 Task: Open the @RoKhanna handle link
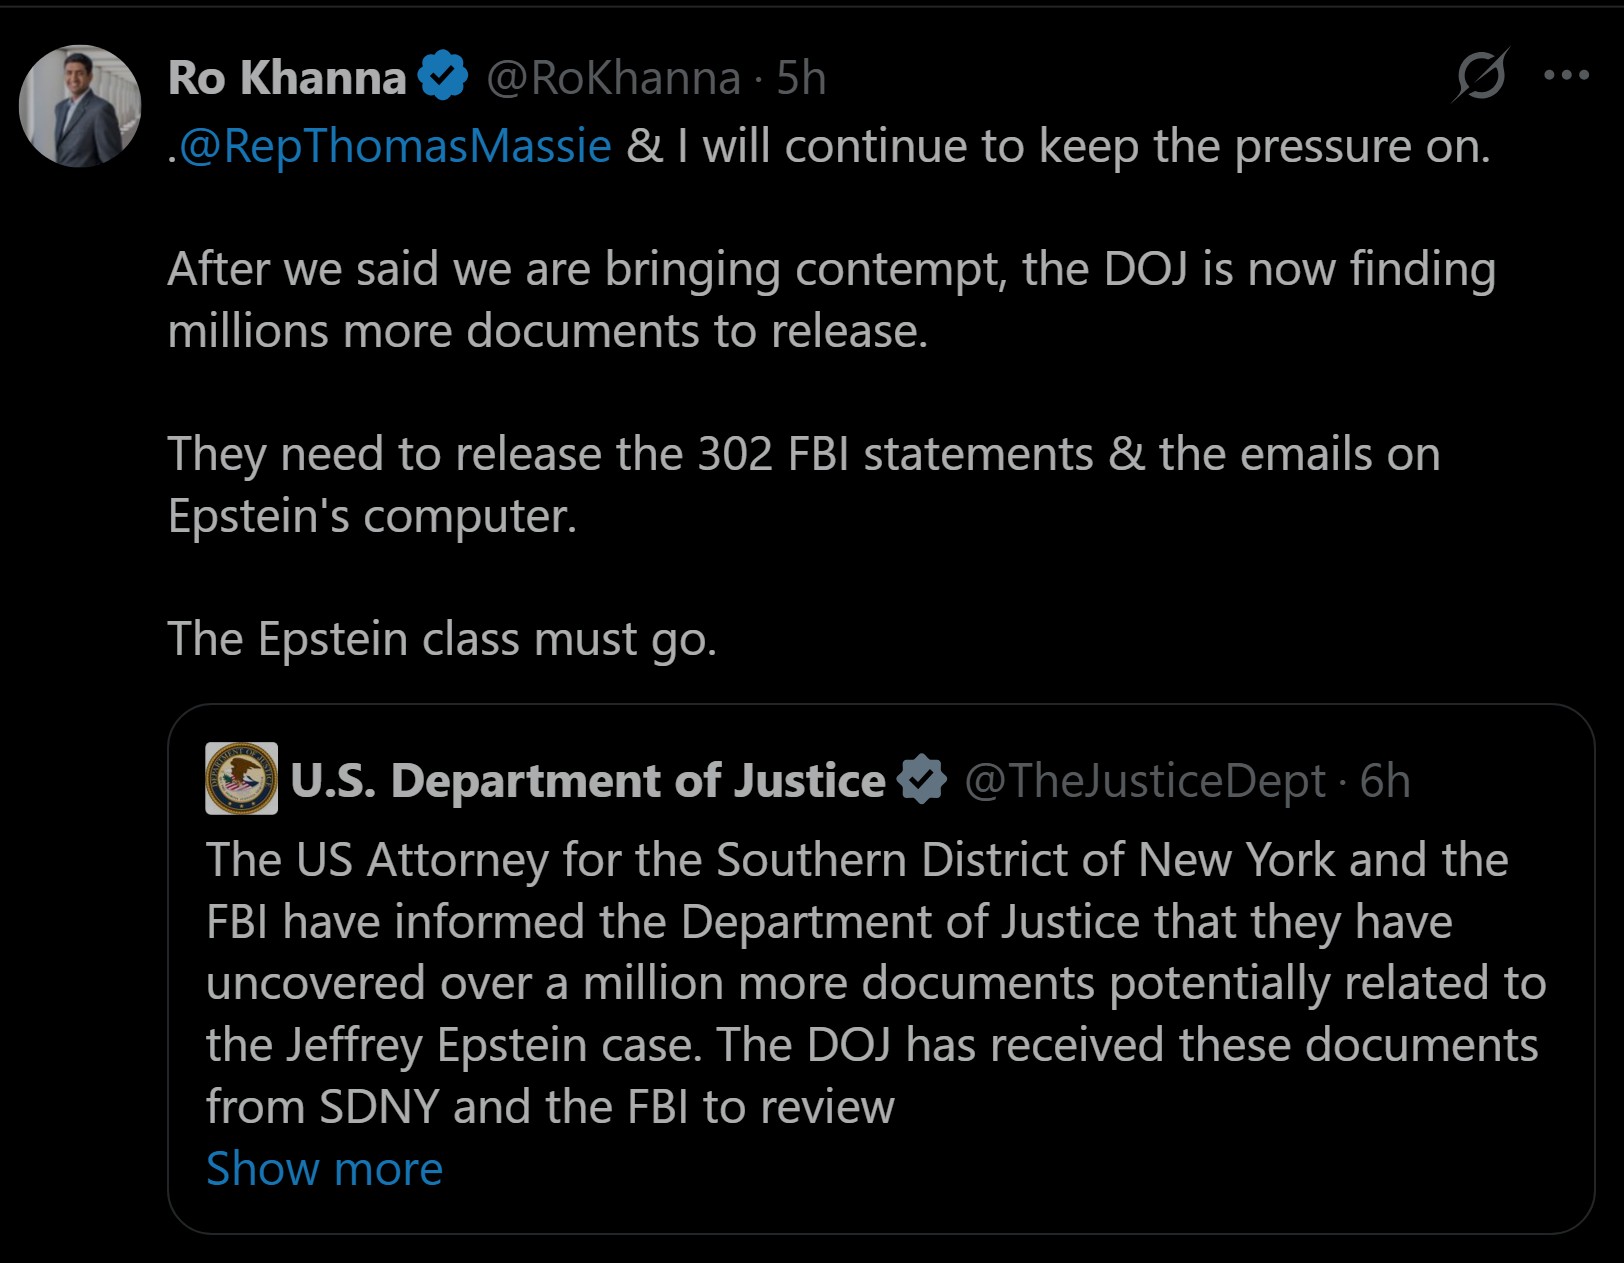click(613, 78)
